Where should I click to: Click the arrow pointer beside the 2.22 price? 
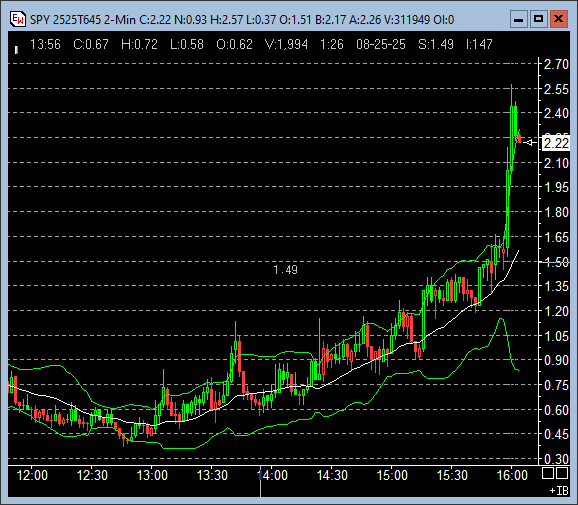tap(530, 143)
